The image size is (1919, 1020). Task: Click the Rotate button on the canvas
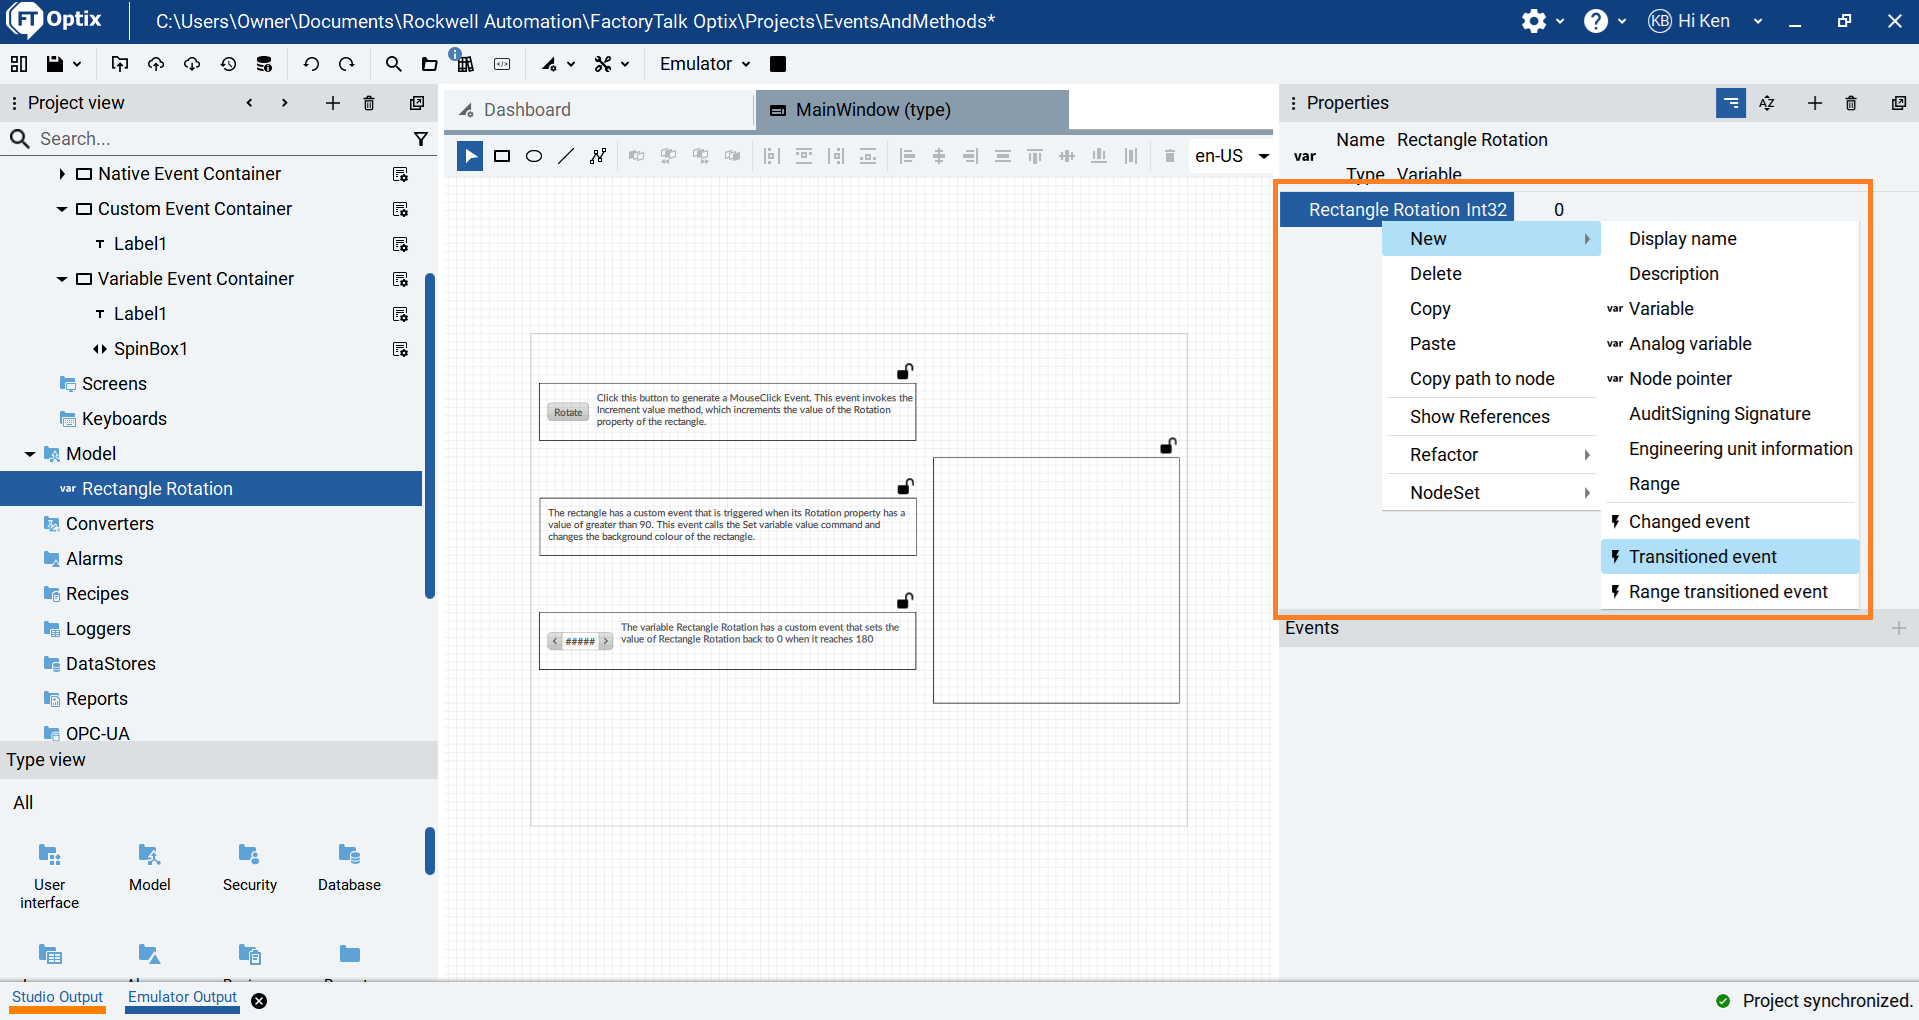[568, 412]
